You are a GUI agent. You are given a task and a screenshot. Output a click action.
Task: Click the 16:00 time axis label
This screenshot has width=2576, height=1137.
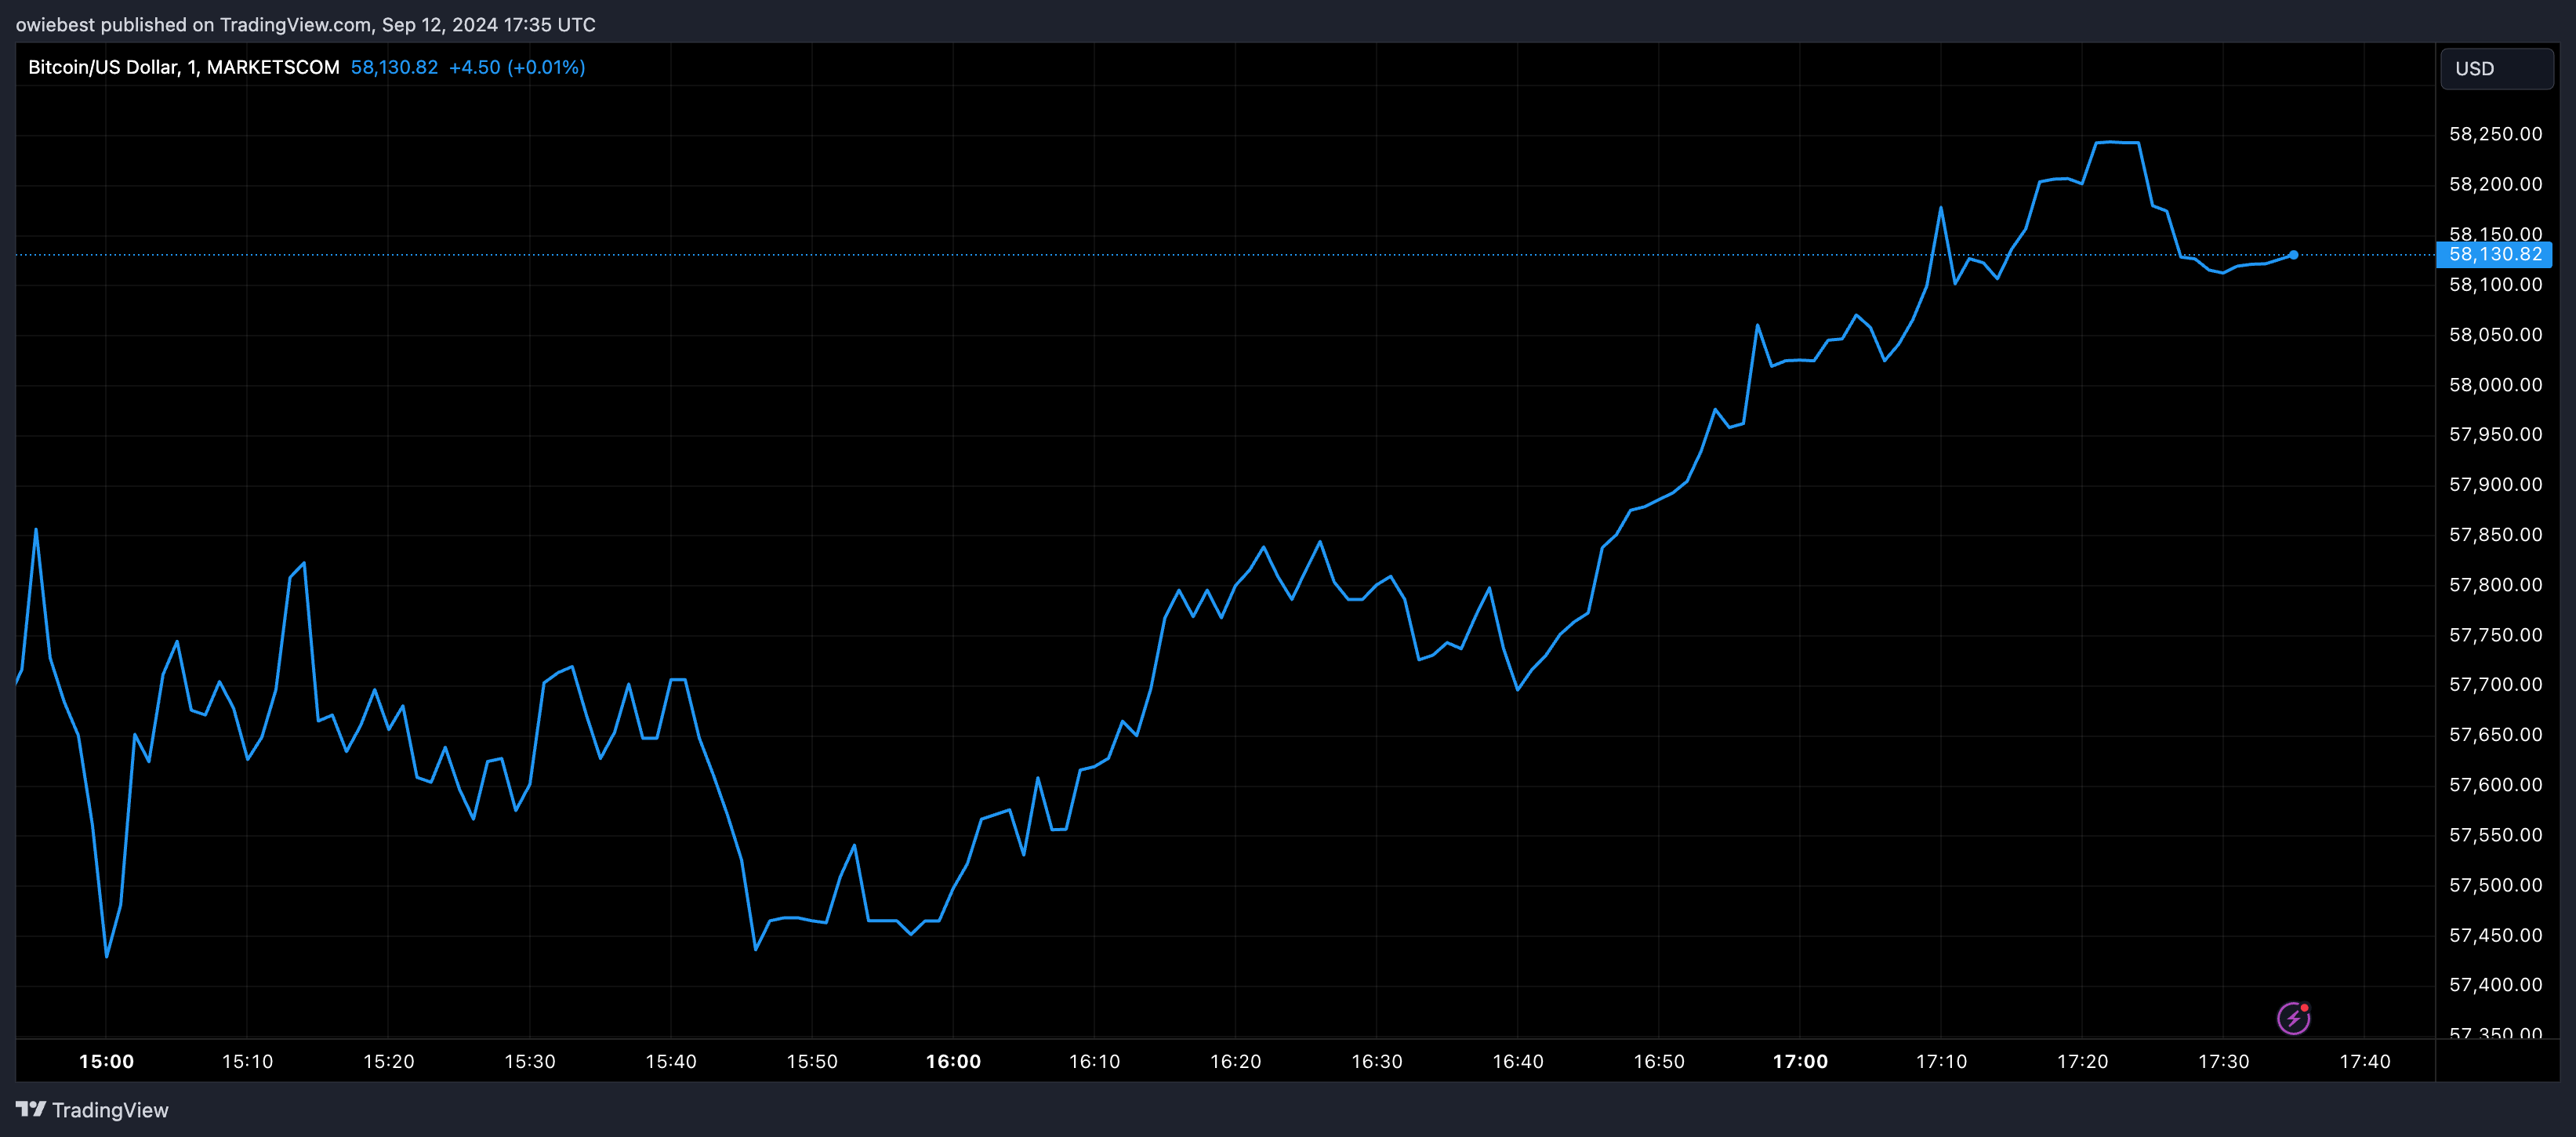coord(953,1061)
